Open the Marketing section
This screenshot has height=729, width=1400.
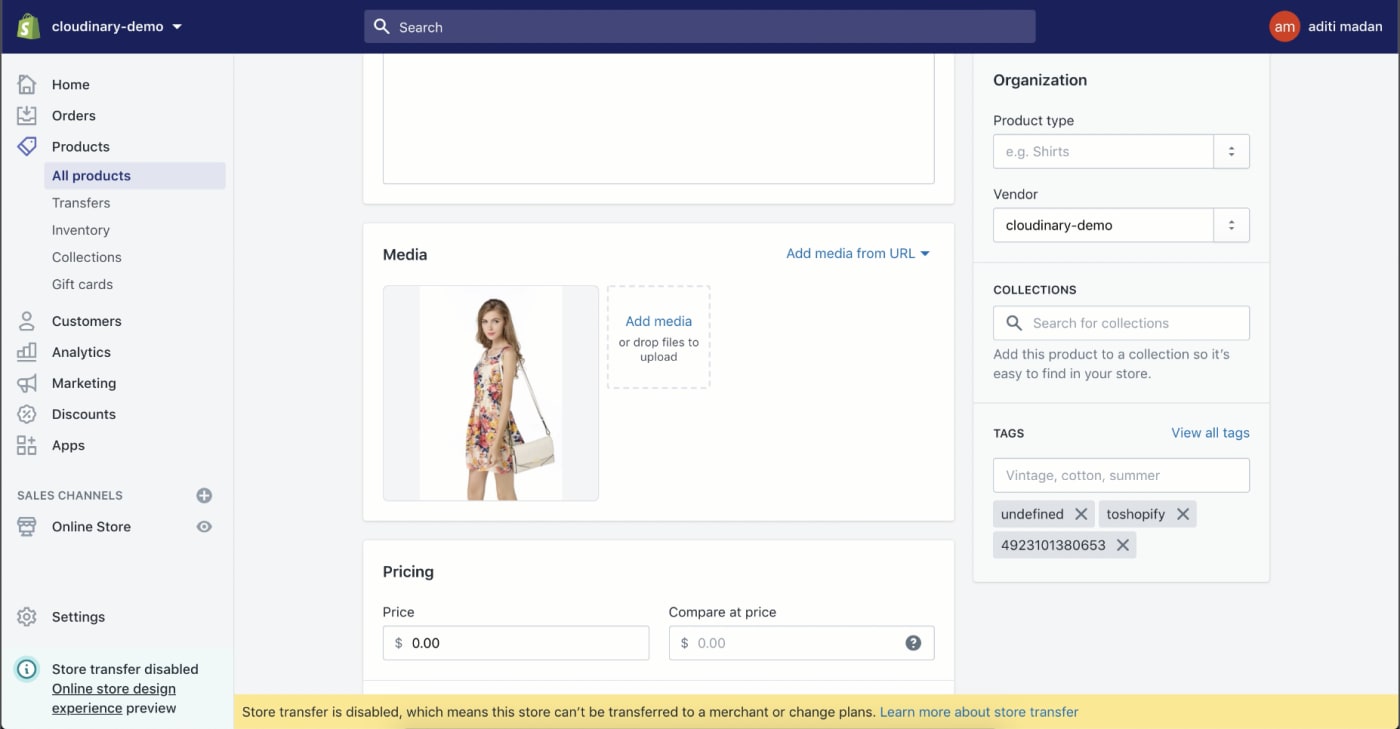tap(84, 383)
